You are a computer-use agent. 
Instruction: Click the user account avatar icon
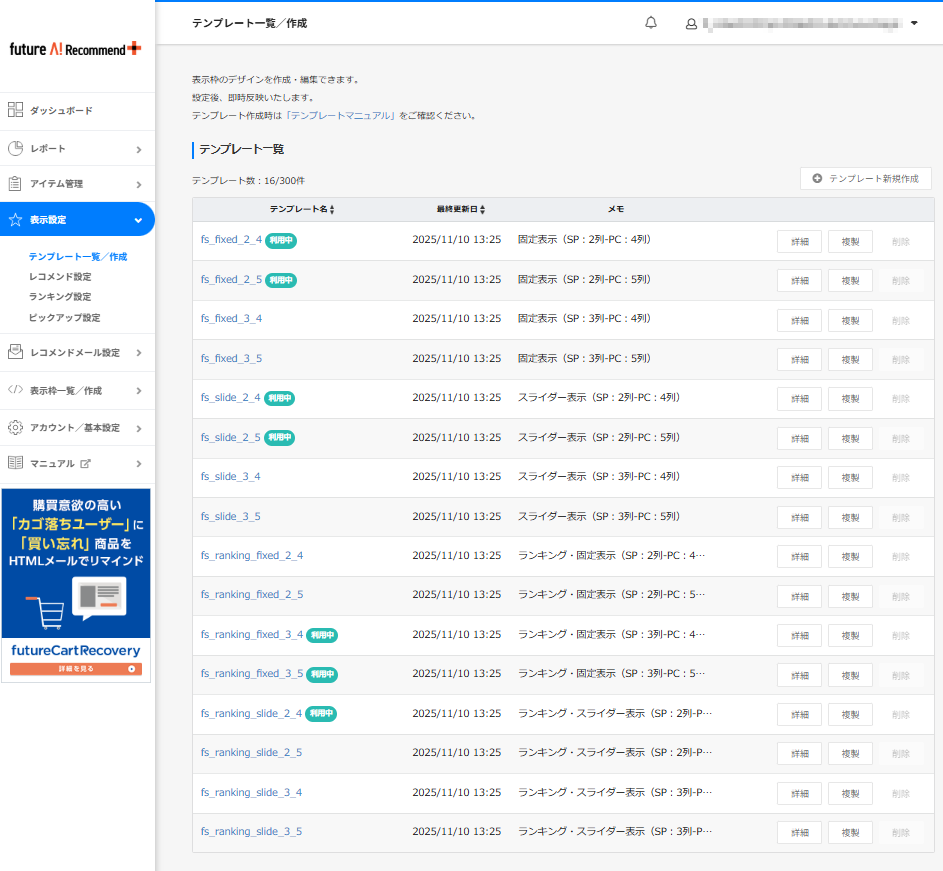[x=691, y=23]
